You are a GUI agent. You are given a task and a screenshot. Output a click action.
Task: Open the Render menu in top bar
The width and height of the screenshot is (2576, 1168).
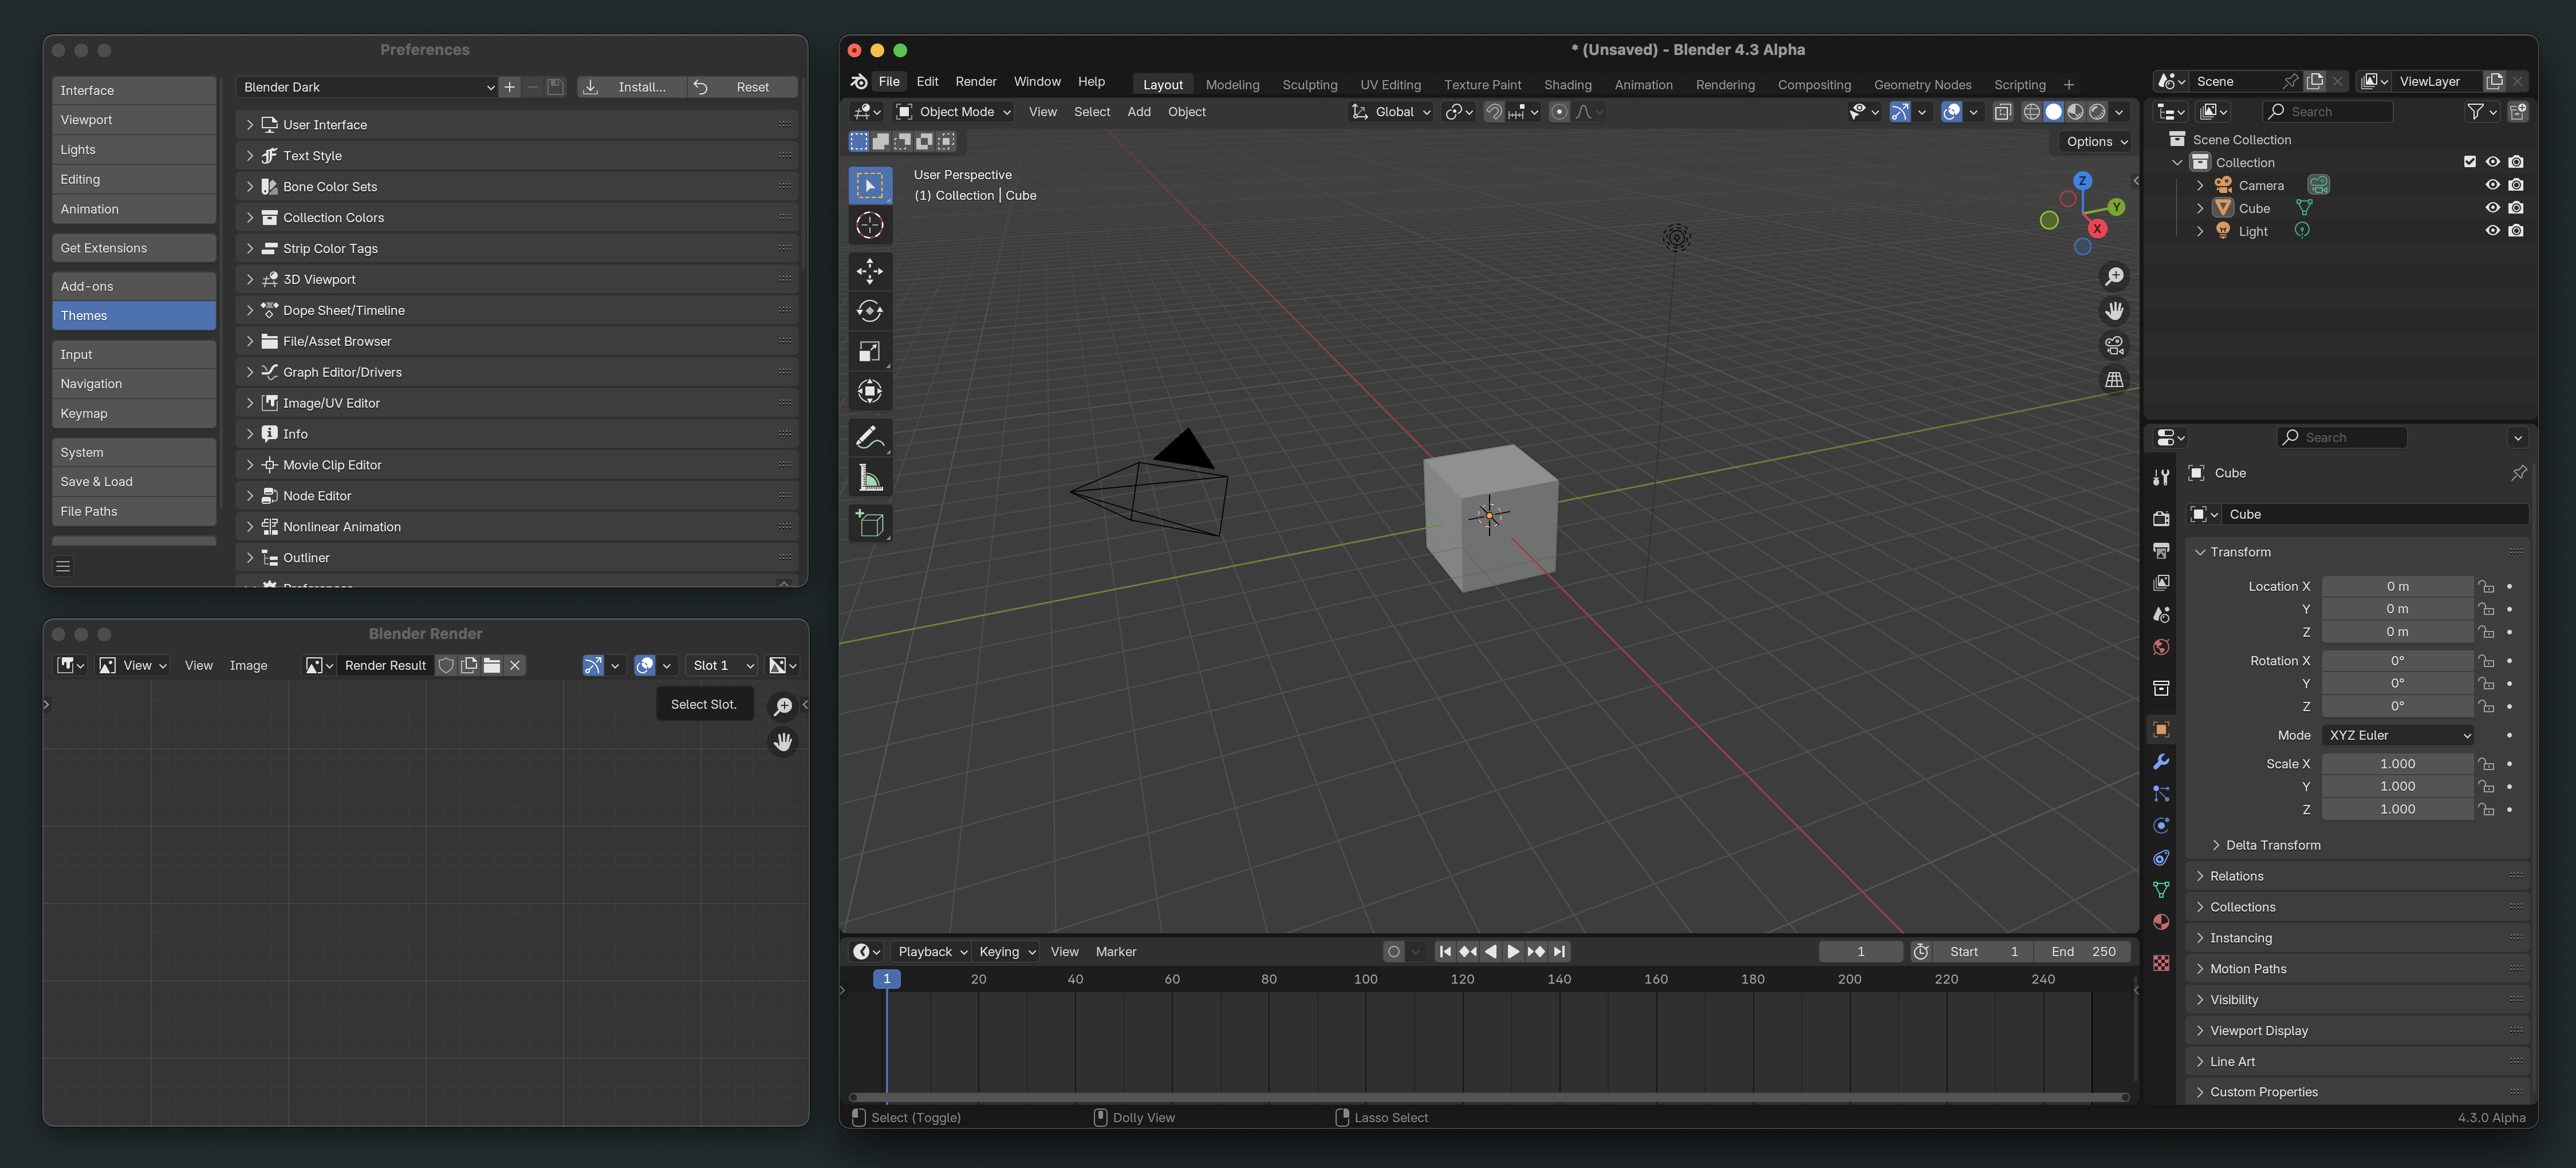click(x=975, y=82)
